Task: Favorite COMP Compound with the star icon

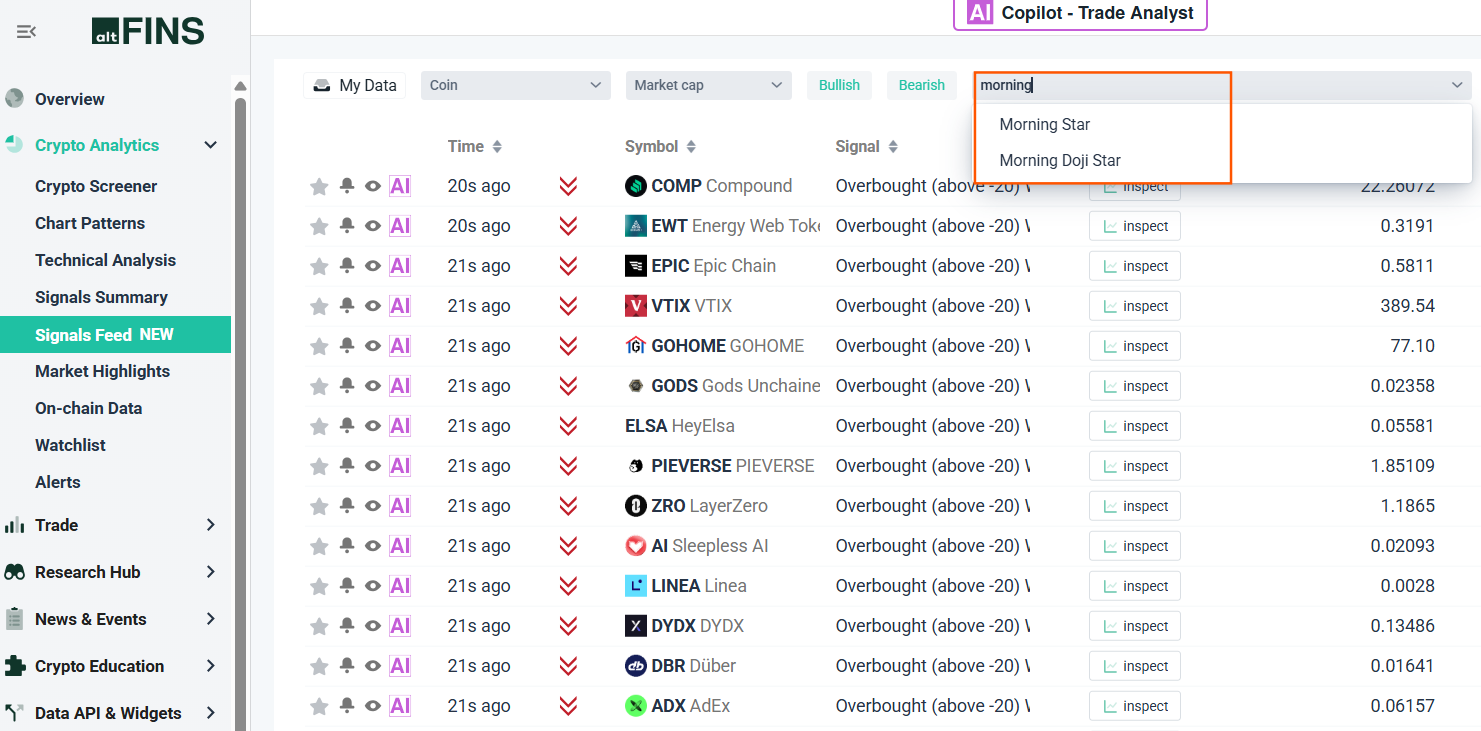Action: (319, 186)
